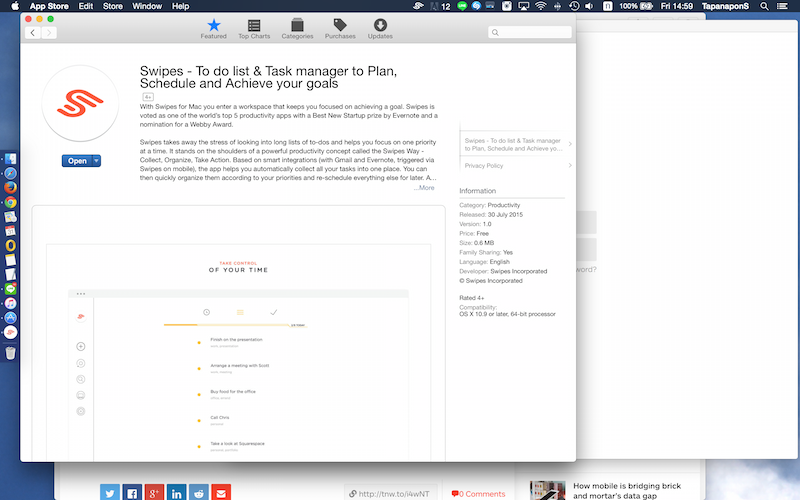Click the battery 100% indicator
The image size is (800, 500).
point(636,6)
